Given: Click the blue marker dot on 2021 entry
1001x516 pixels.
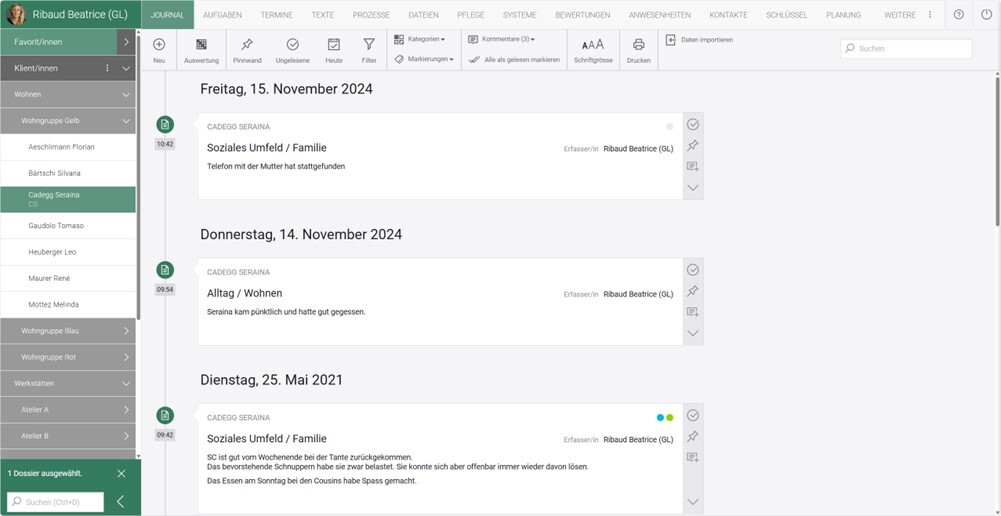Looking at the screenshot, I should pyautogui.click(x=660, y=417).
